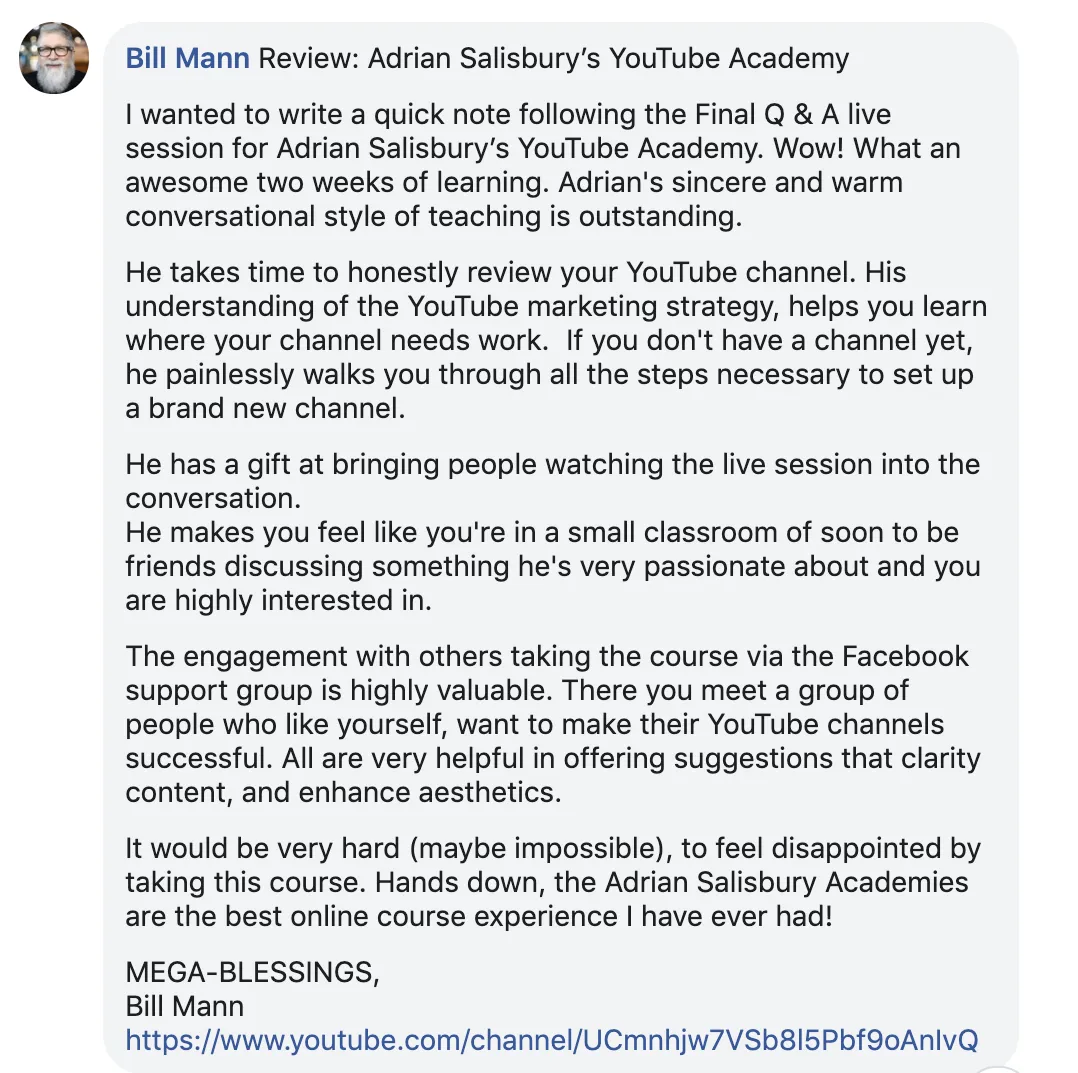Viewport: 1078px width, 1073px height.
Task: Click the 'support group is highly valuable' line
Action: tap(517, 690)
